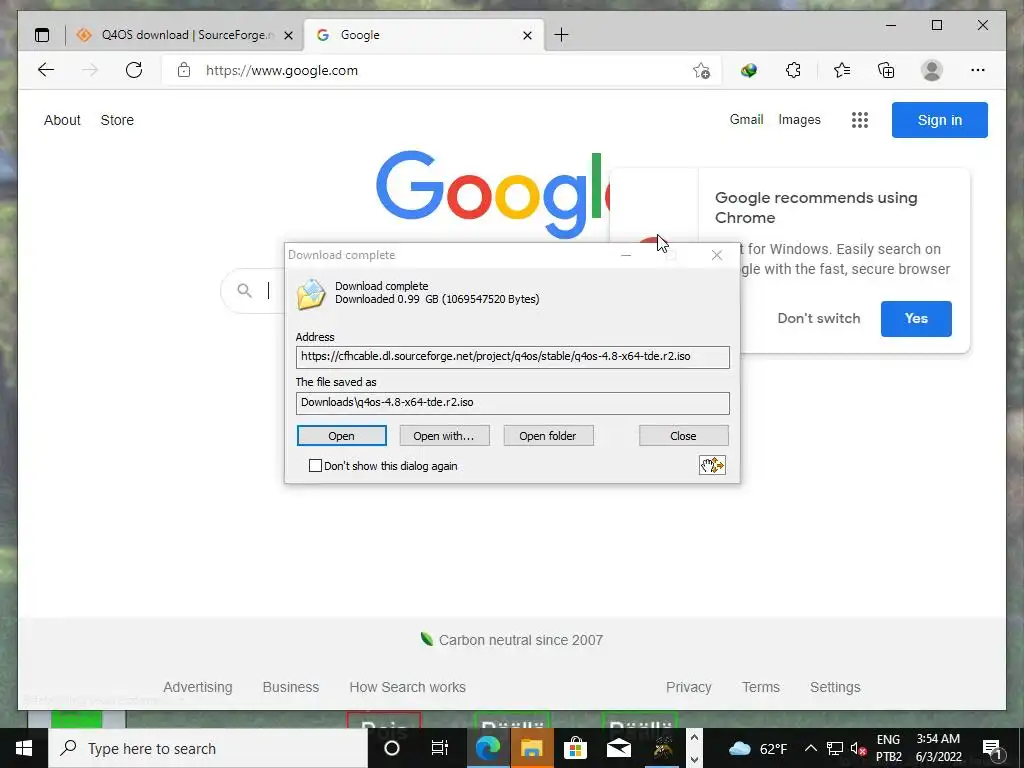Click the Sign in button
Screen dimensions: 1024x768
click(x=940, y=120)
